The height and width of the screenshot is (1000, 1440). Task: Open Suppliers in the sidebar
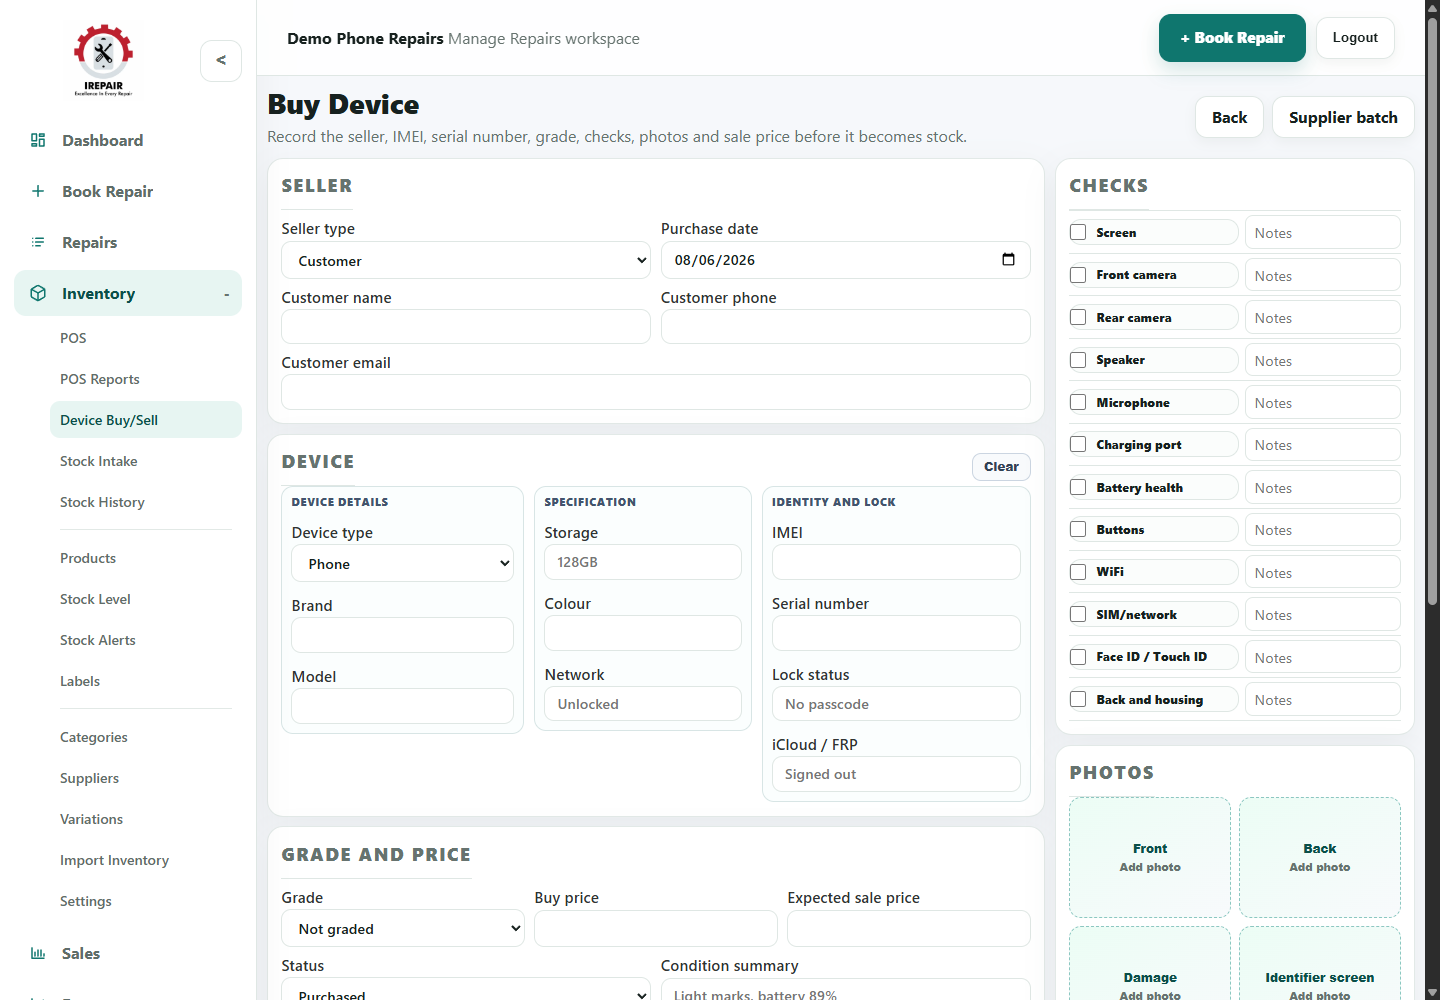pos(89,778)
